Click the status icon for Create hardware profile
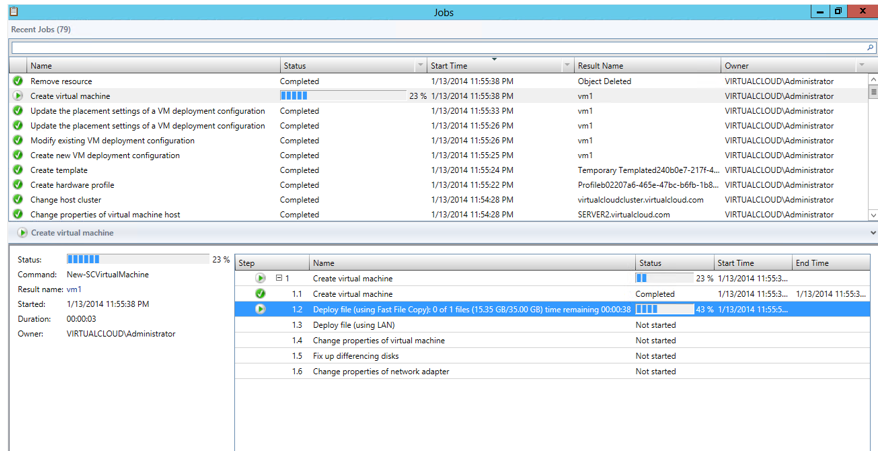Image resolution: width=883 pixels, height=463 pixels. pos(18,185)
